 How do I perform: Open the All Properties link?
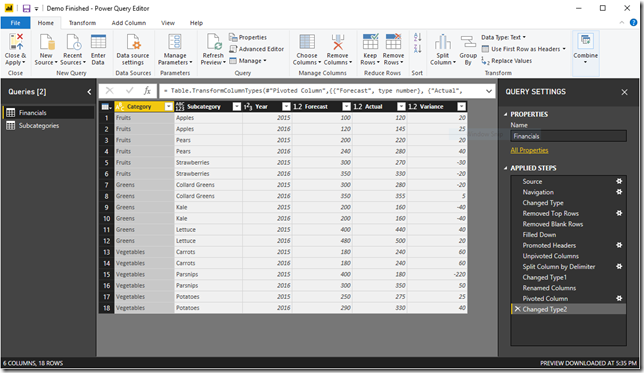[x=529, y=150]
